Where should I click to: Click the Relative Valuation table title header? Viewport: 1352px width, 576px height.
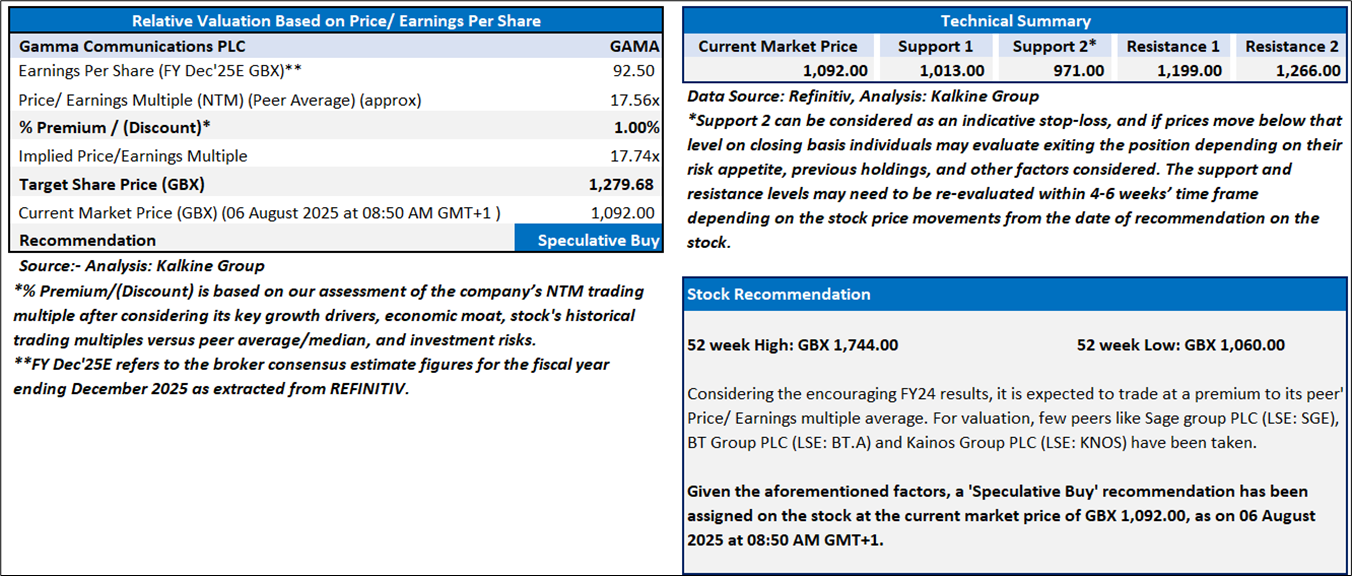[336, 21]
